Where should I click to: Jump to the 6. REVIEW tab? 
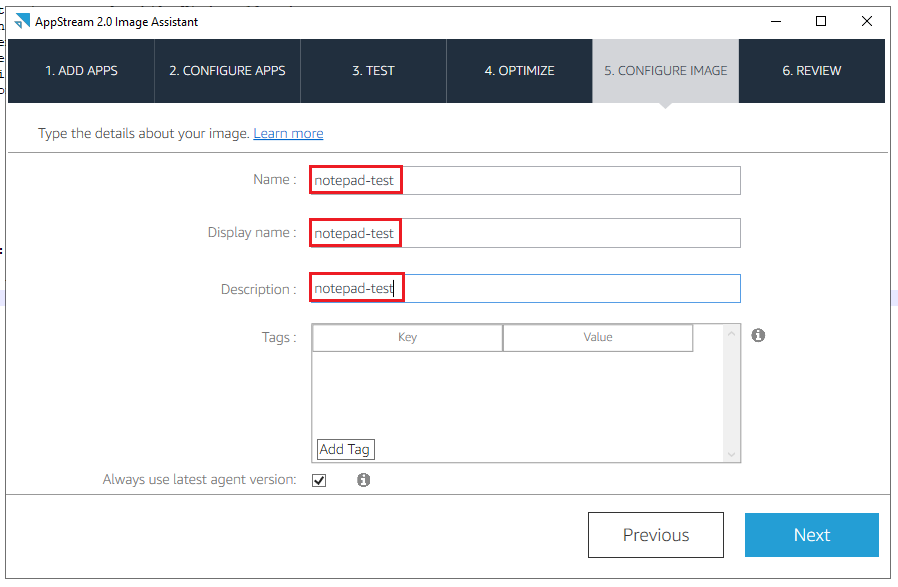pyautogui.click(x=812, y=71)
